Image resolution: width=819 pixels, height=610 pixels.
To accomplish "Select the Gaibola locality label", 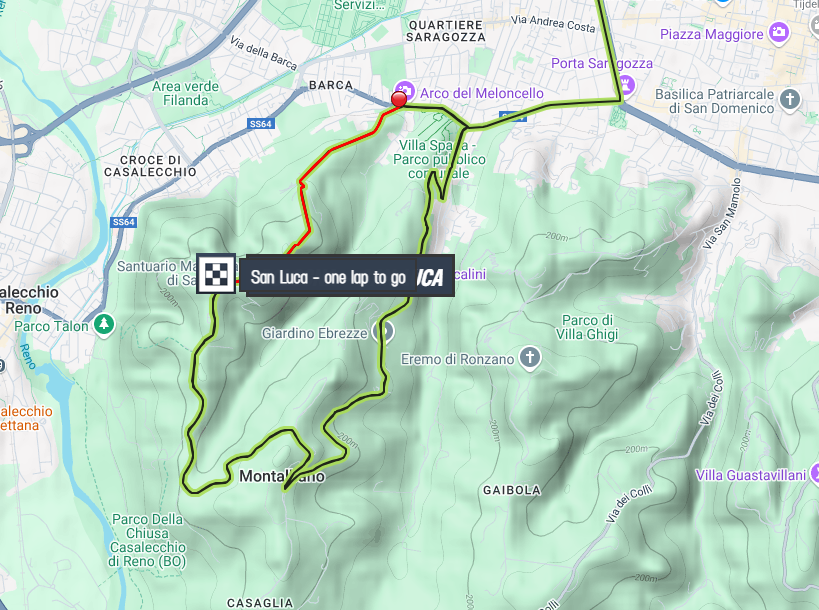I will pyautogui.click(x=512, y=490).
